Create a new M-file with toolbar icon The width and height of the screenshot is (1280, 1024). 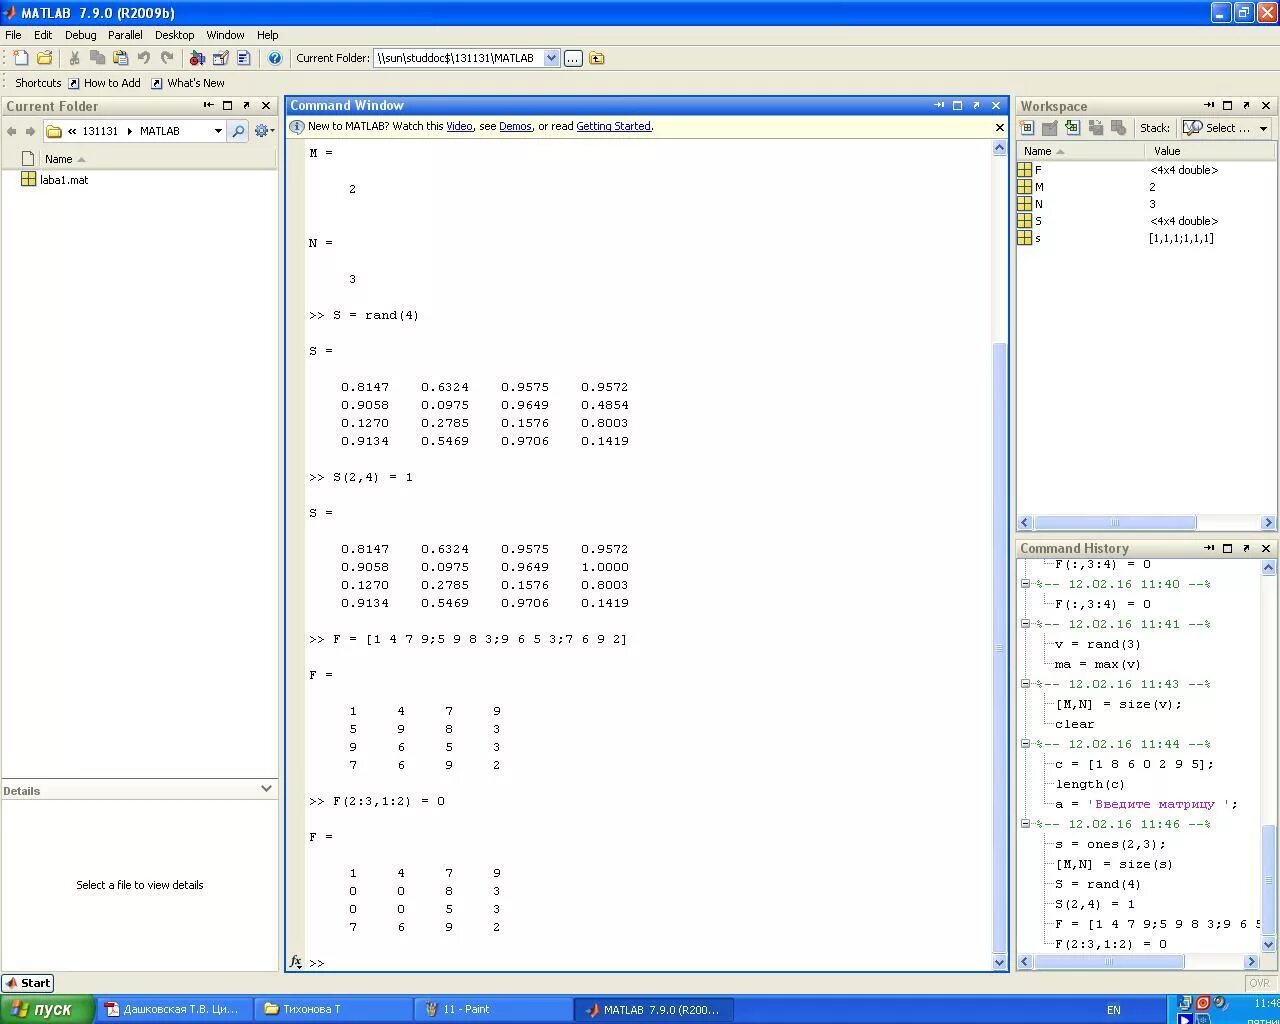21,58
